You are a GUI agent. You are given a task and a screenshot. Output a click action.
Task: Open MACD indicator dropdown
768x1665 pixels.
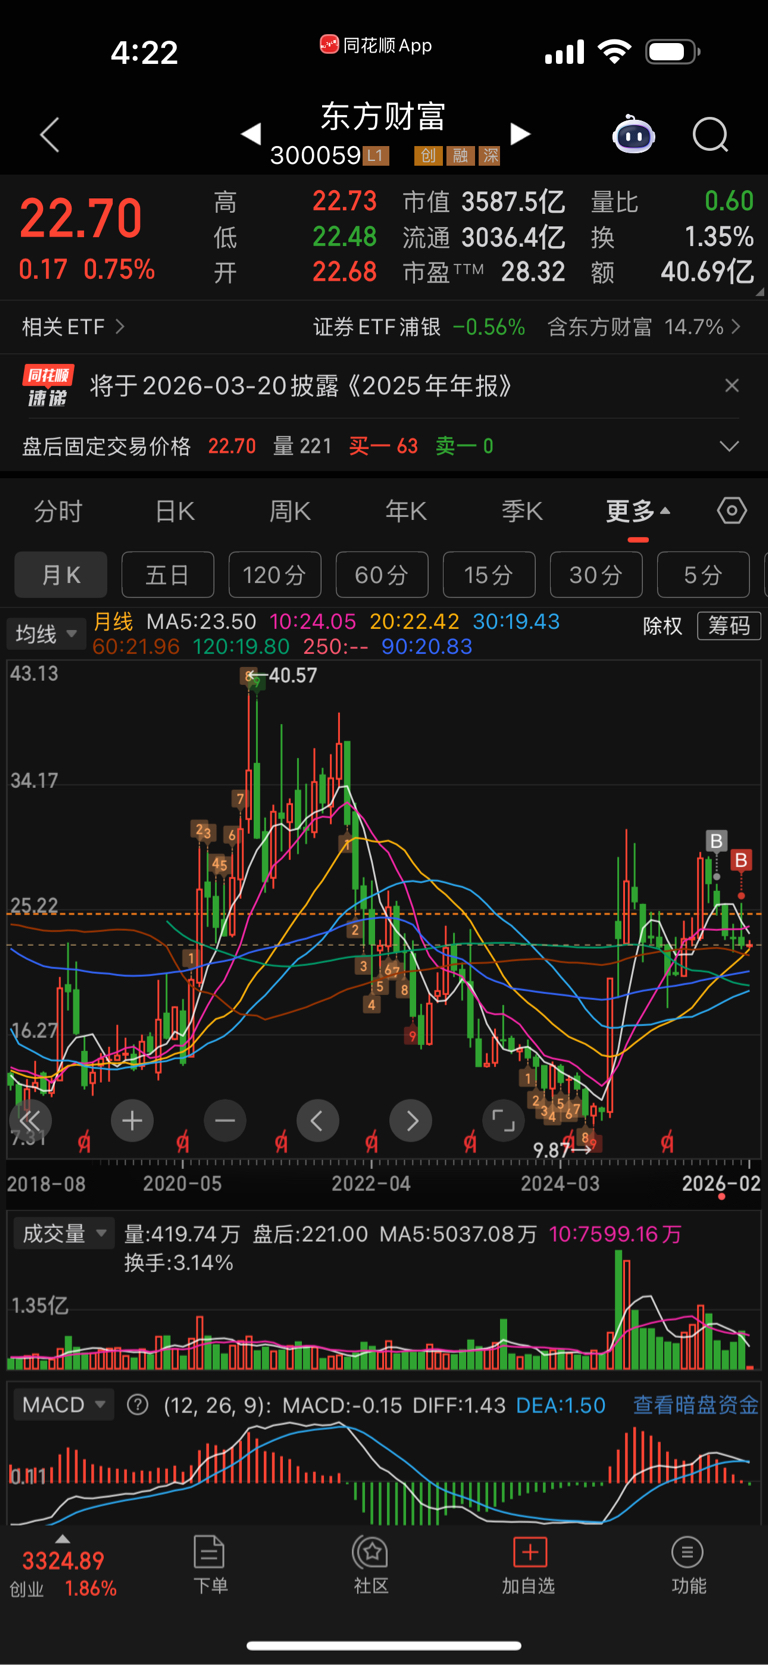pyautogui.click(x=64, y=1405)
